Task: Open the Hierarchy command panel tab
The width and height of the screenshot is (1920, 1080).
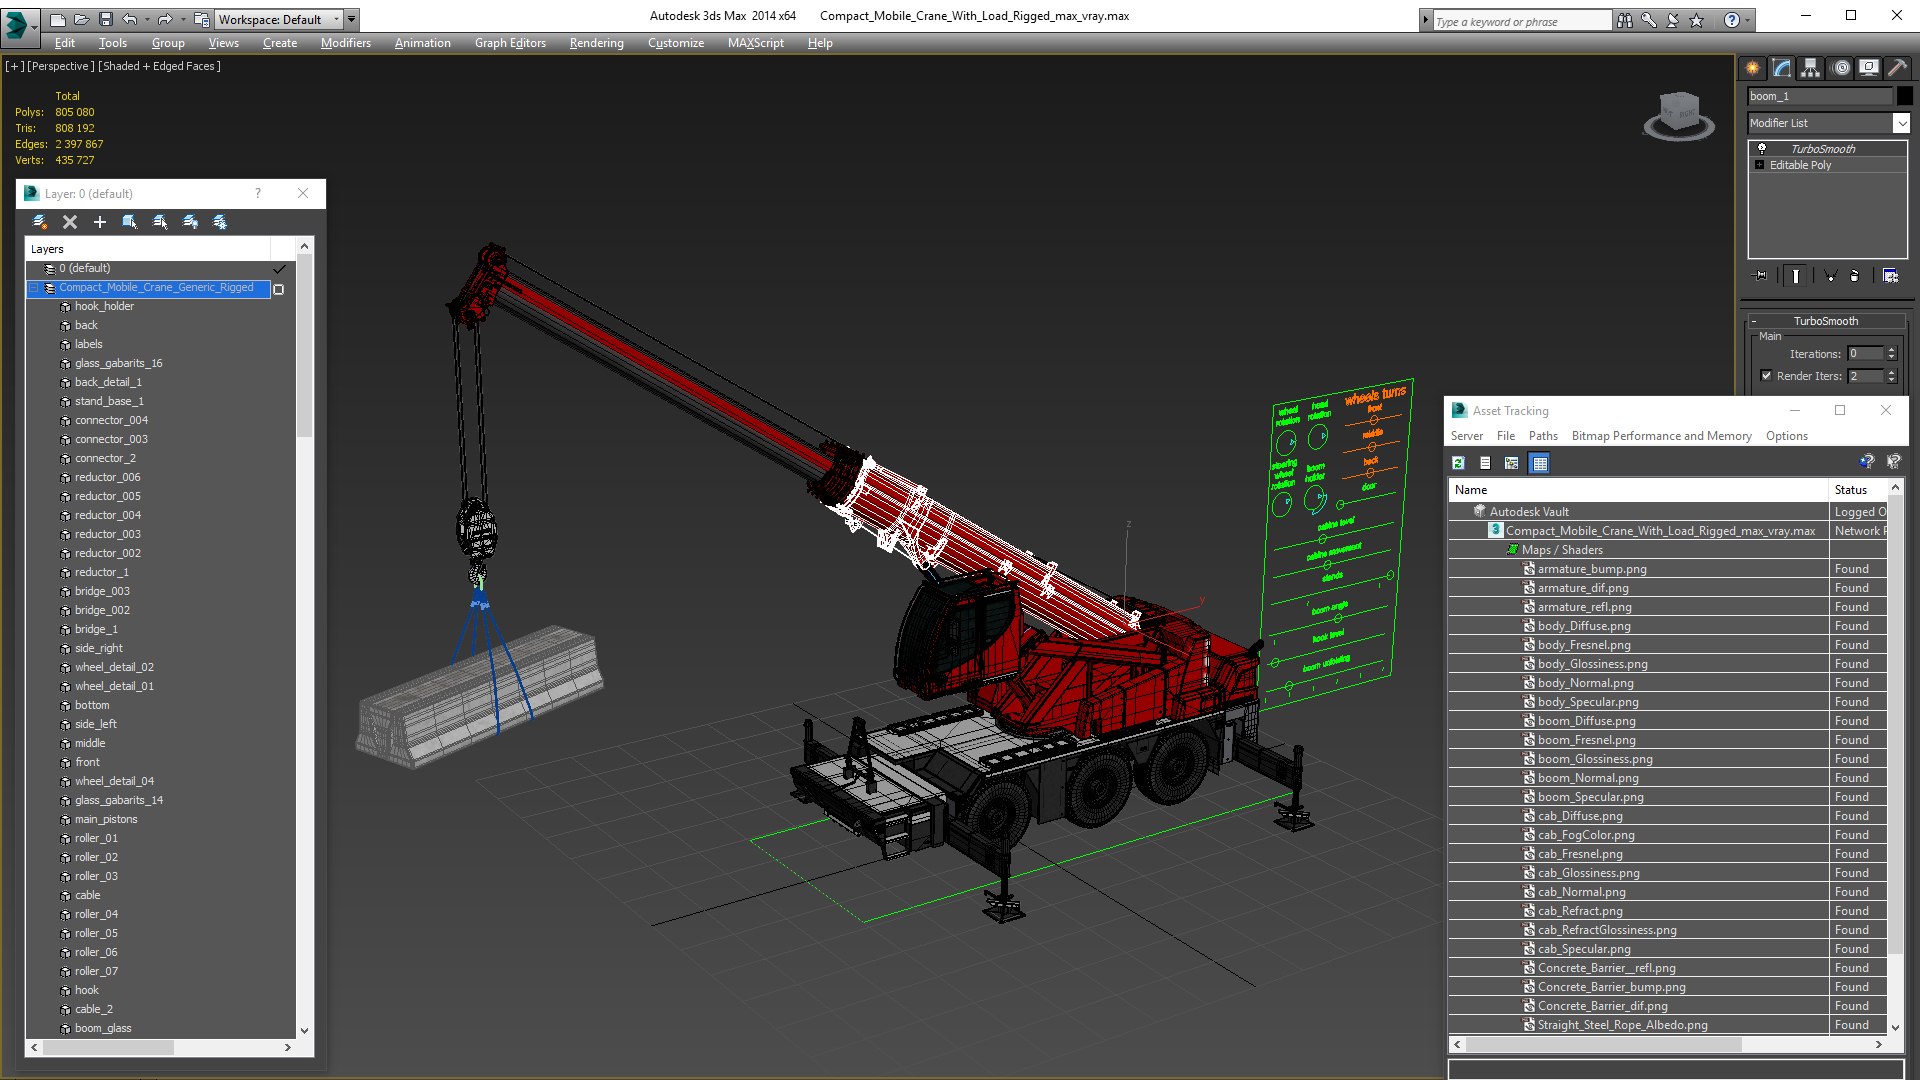Action: click(1810, 68)
